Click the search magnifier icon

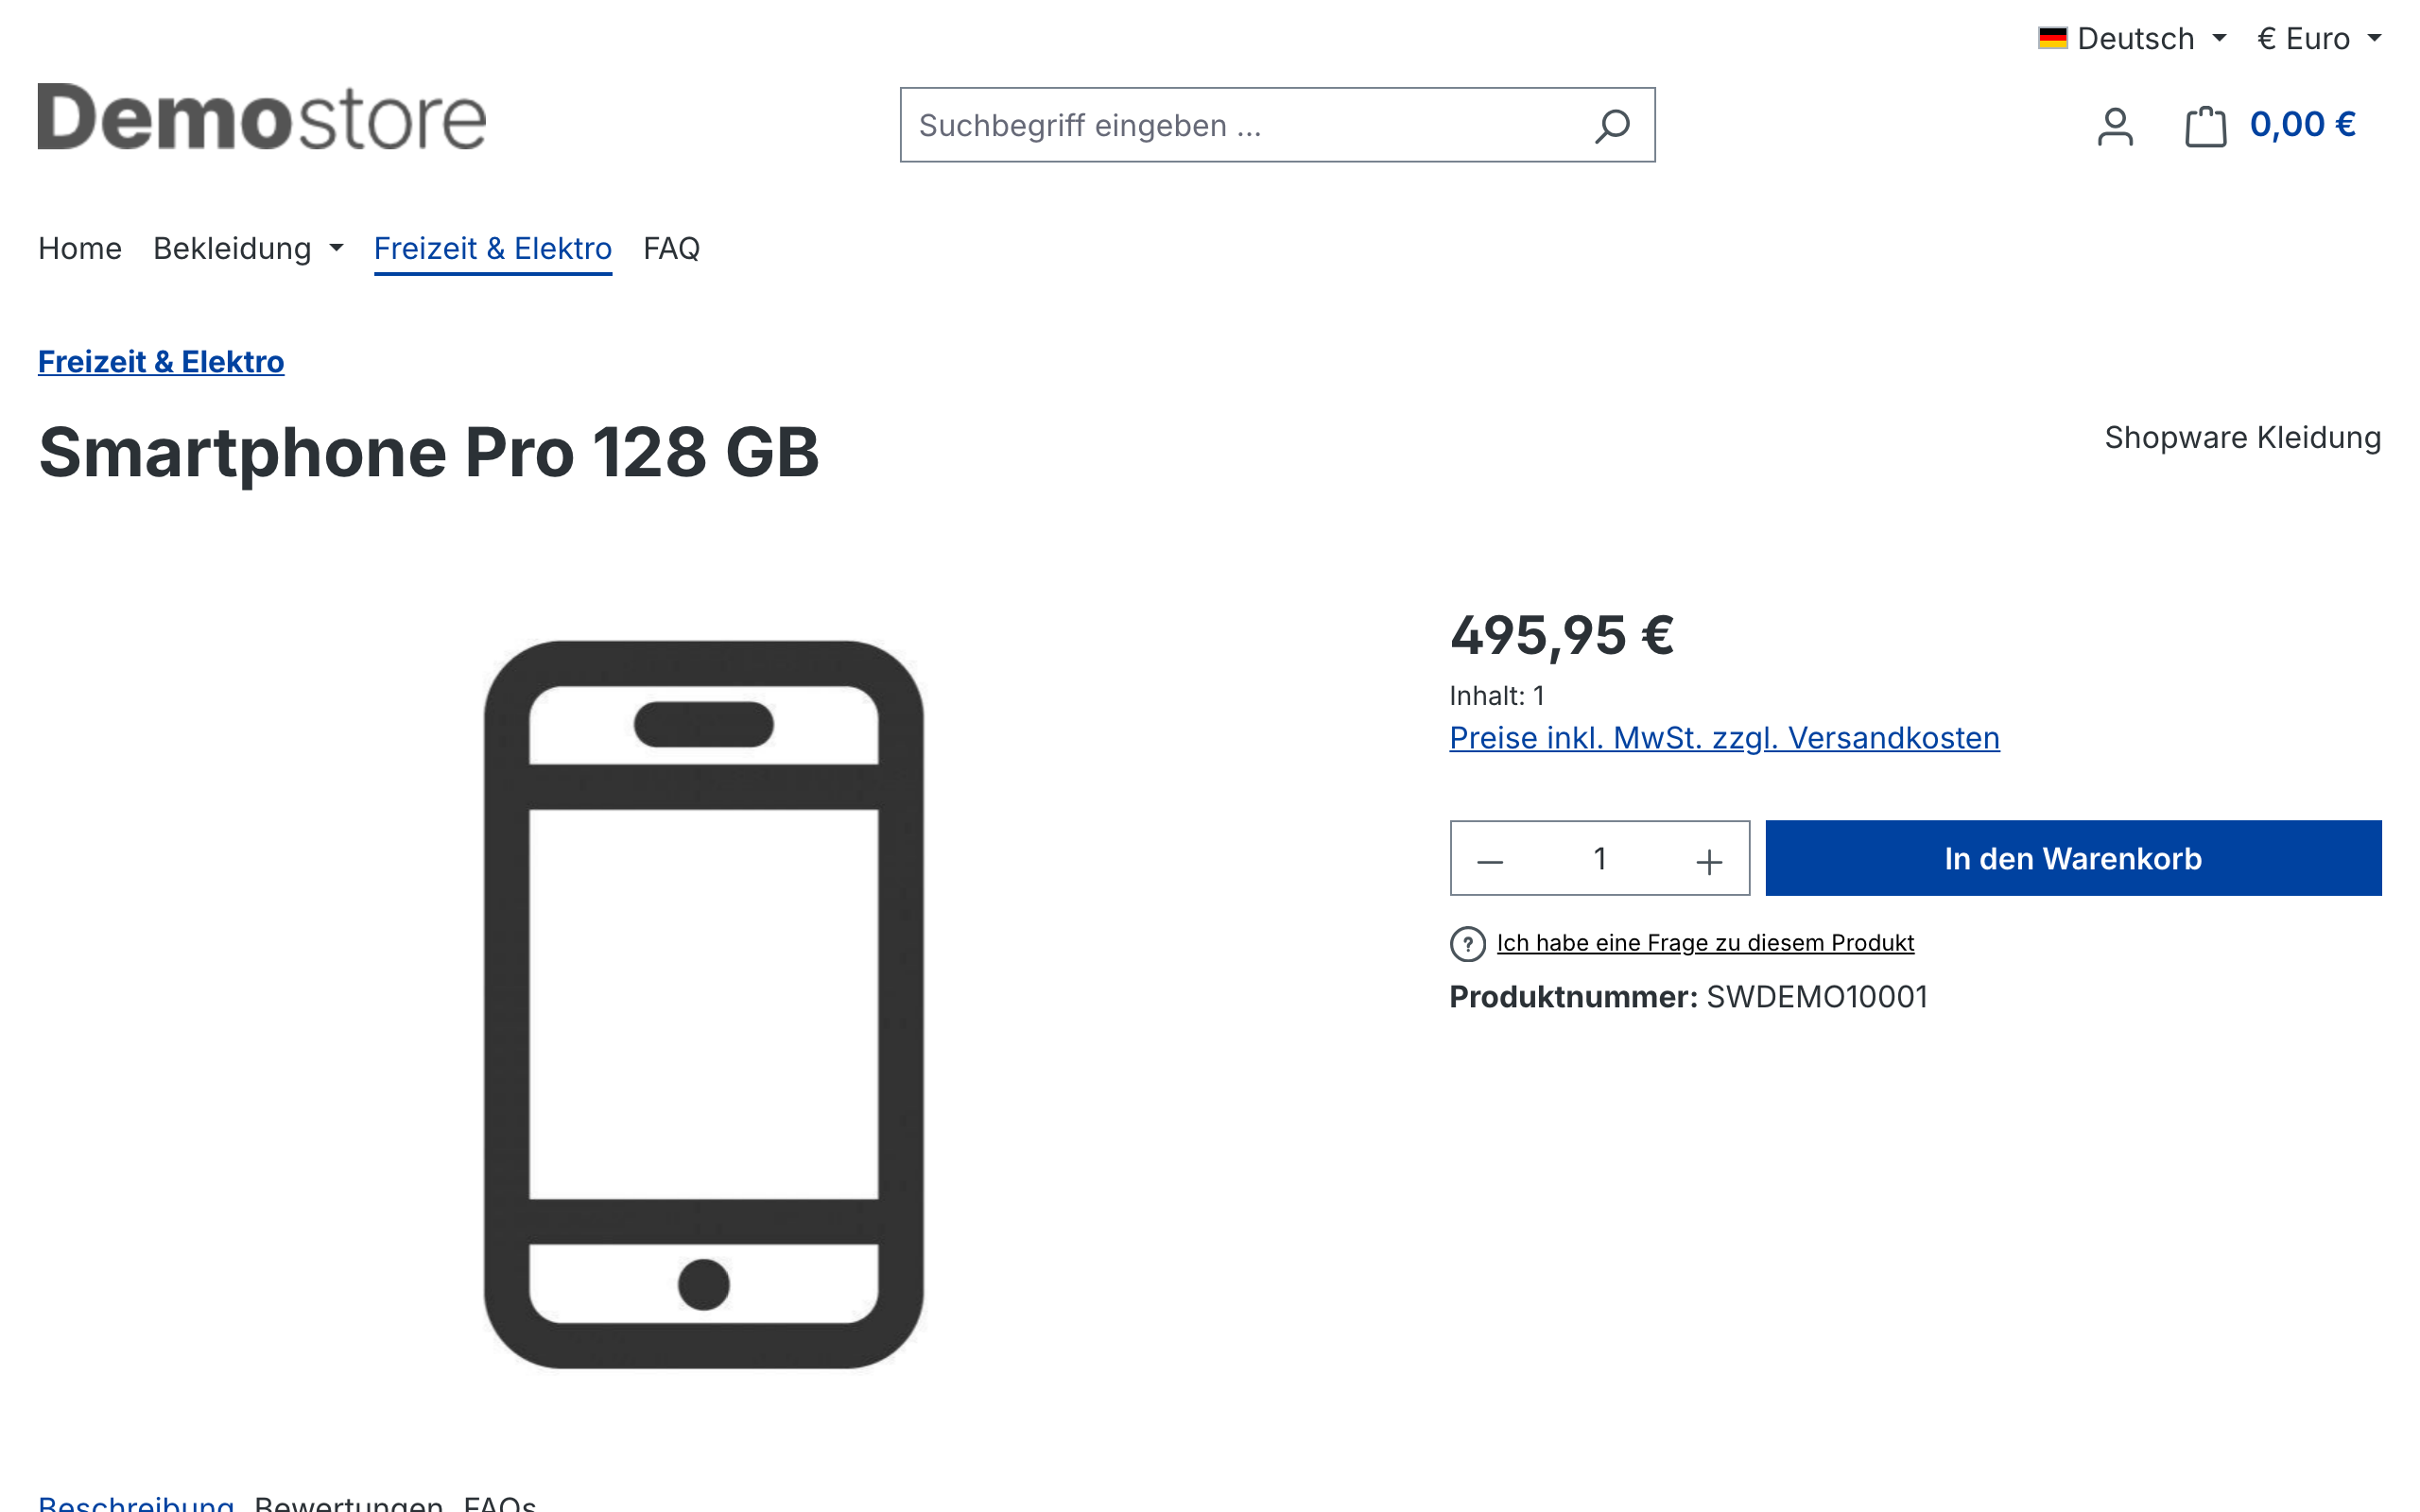coord(1612,126)
